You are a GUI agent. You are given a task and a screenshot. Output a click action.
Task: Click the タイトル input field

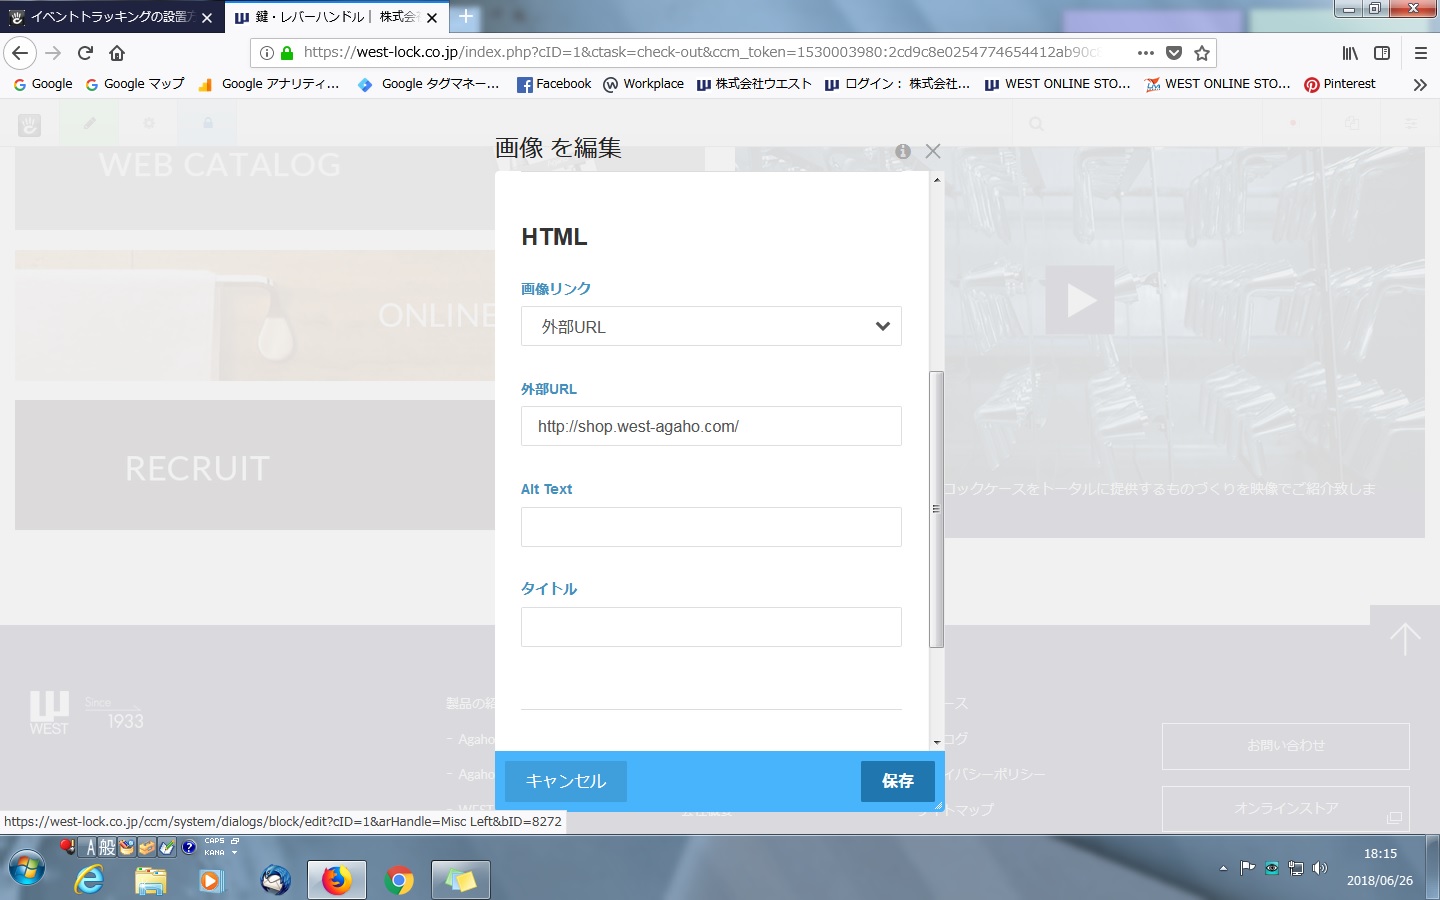click(x=711, y=627)
